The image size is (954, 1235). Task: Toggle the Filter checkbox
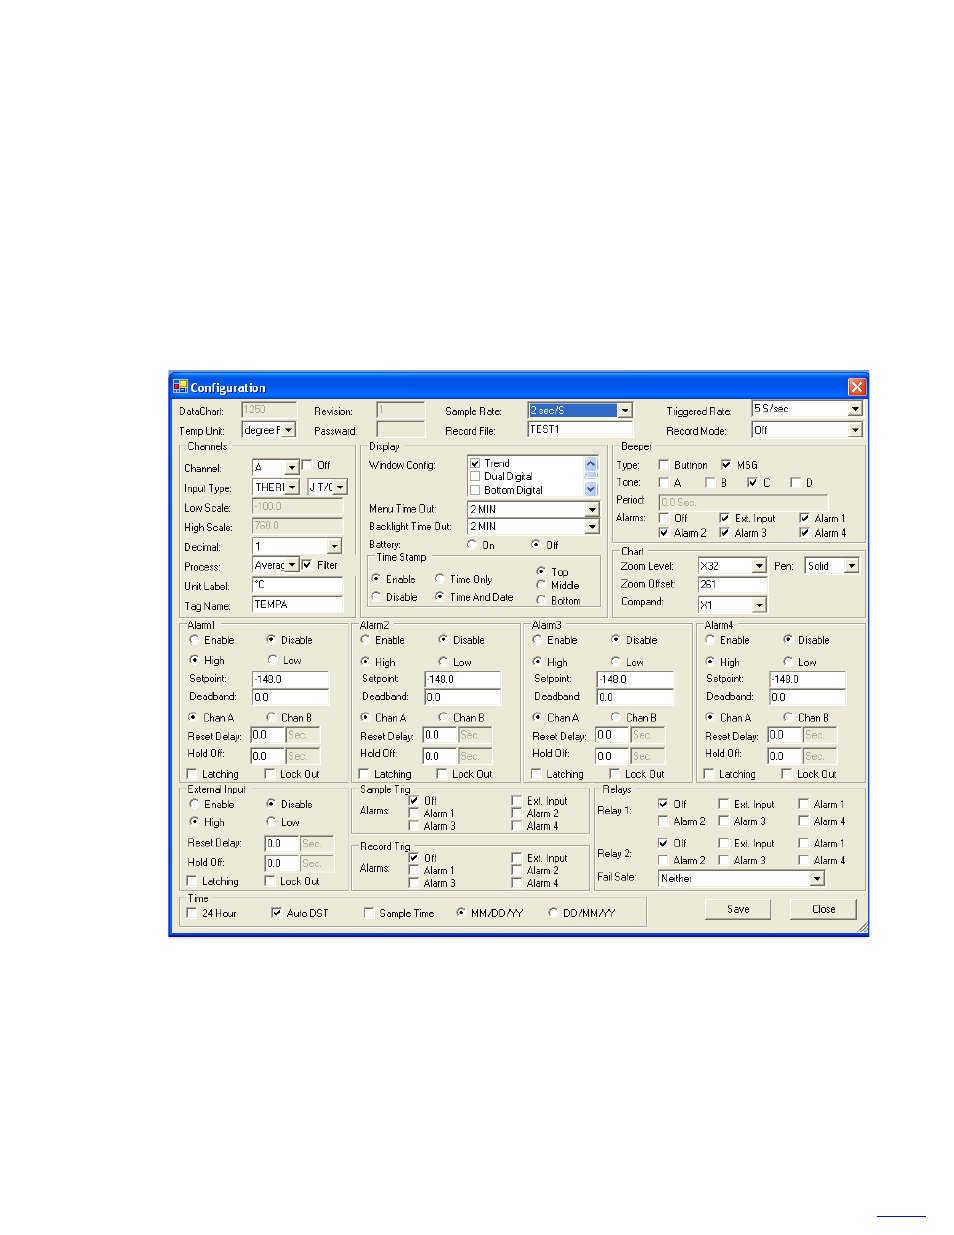307,565
